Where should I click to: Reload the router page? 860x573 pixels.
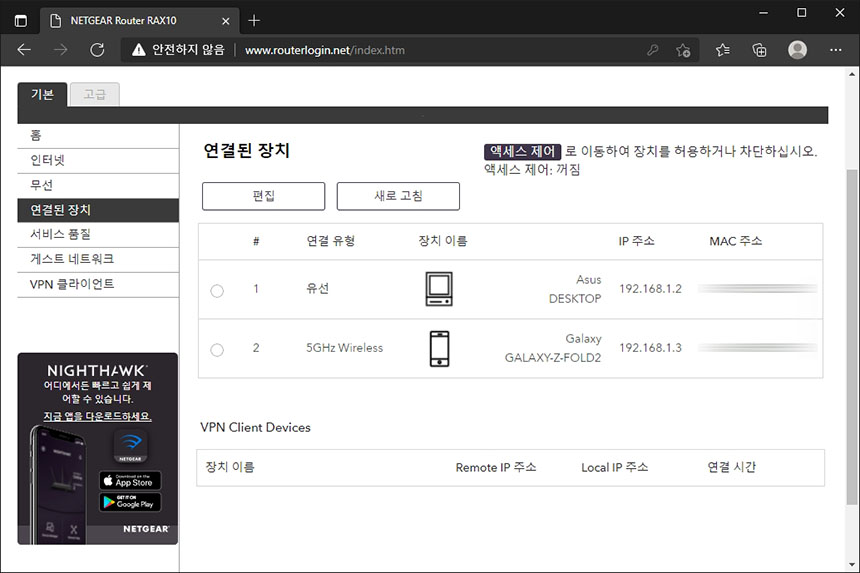click(x=97, y=50)
